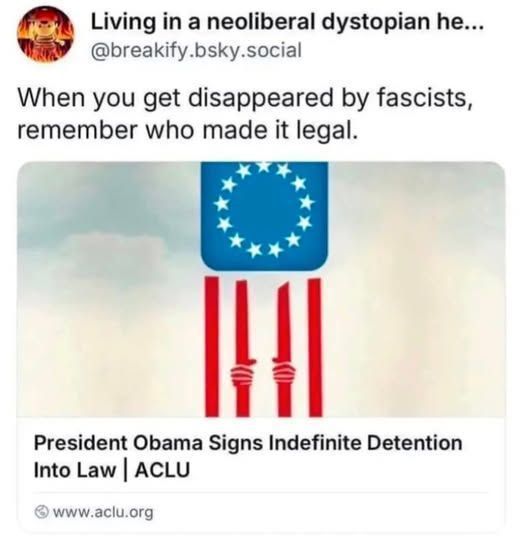Click the globe icon beside www.aclu.org
526x537 pixels.
pyautogui.click(x=41, y=512)
